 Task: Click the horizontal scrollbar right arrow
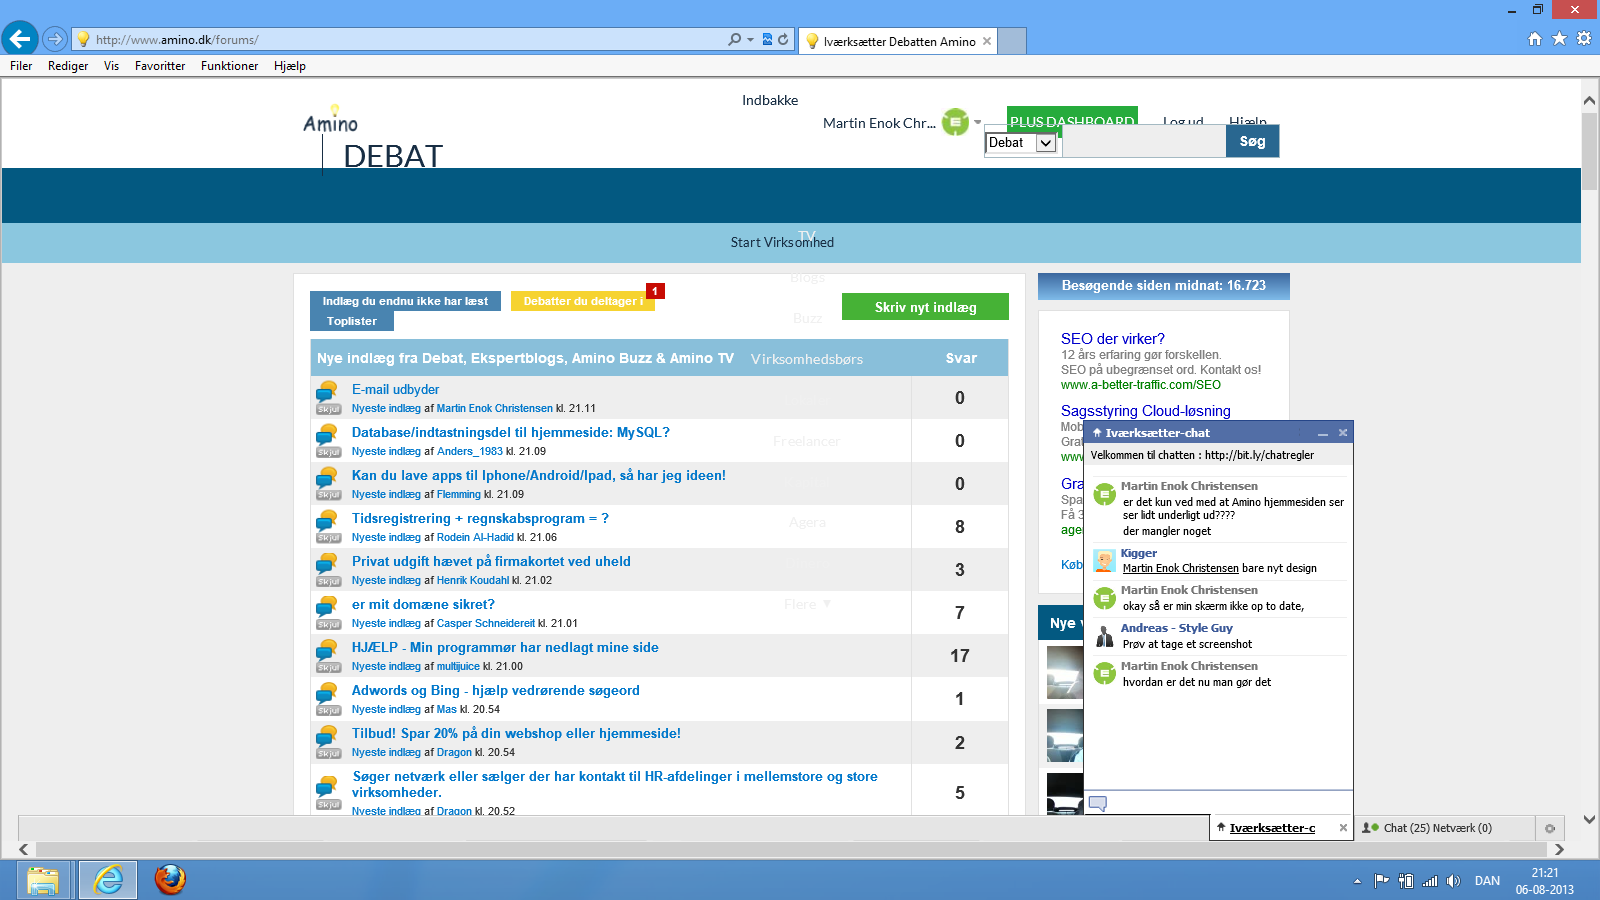click(x=1558, y=849)
